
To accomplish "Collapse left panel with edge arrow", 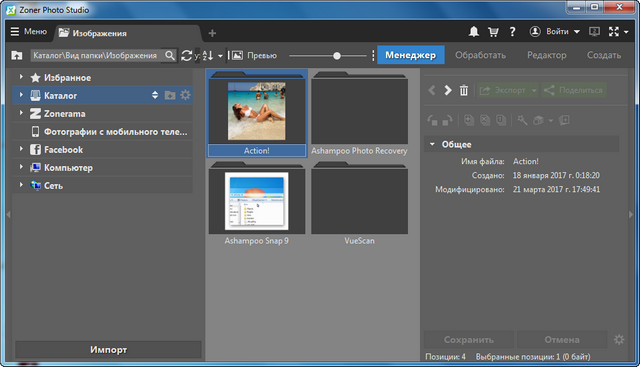I will (x=8, y=214).
